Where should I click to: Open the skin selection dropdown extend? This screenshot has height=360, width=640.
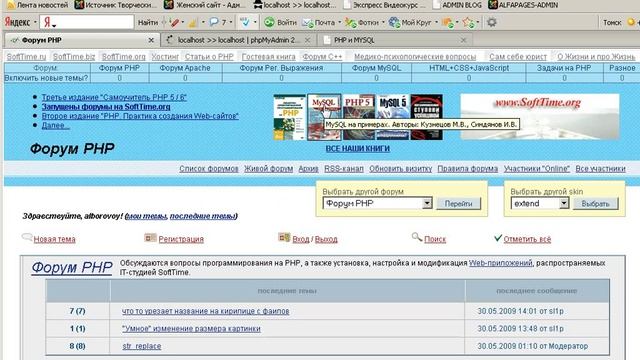[540, 203]
